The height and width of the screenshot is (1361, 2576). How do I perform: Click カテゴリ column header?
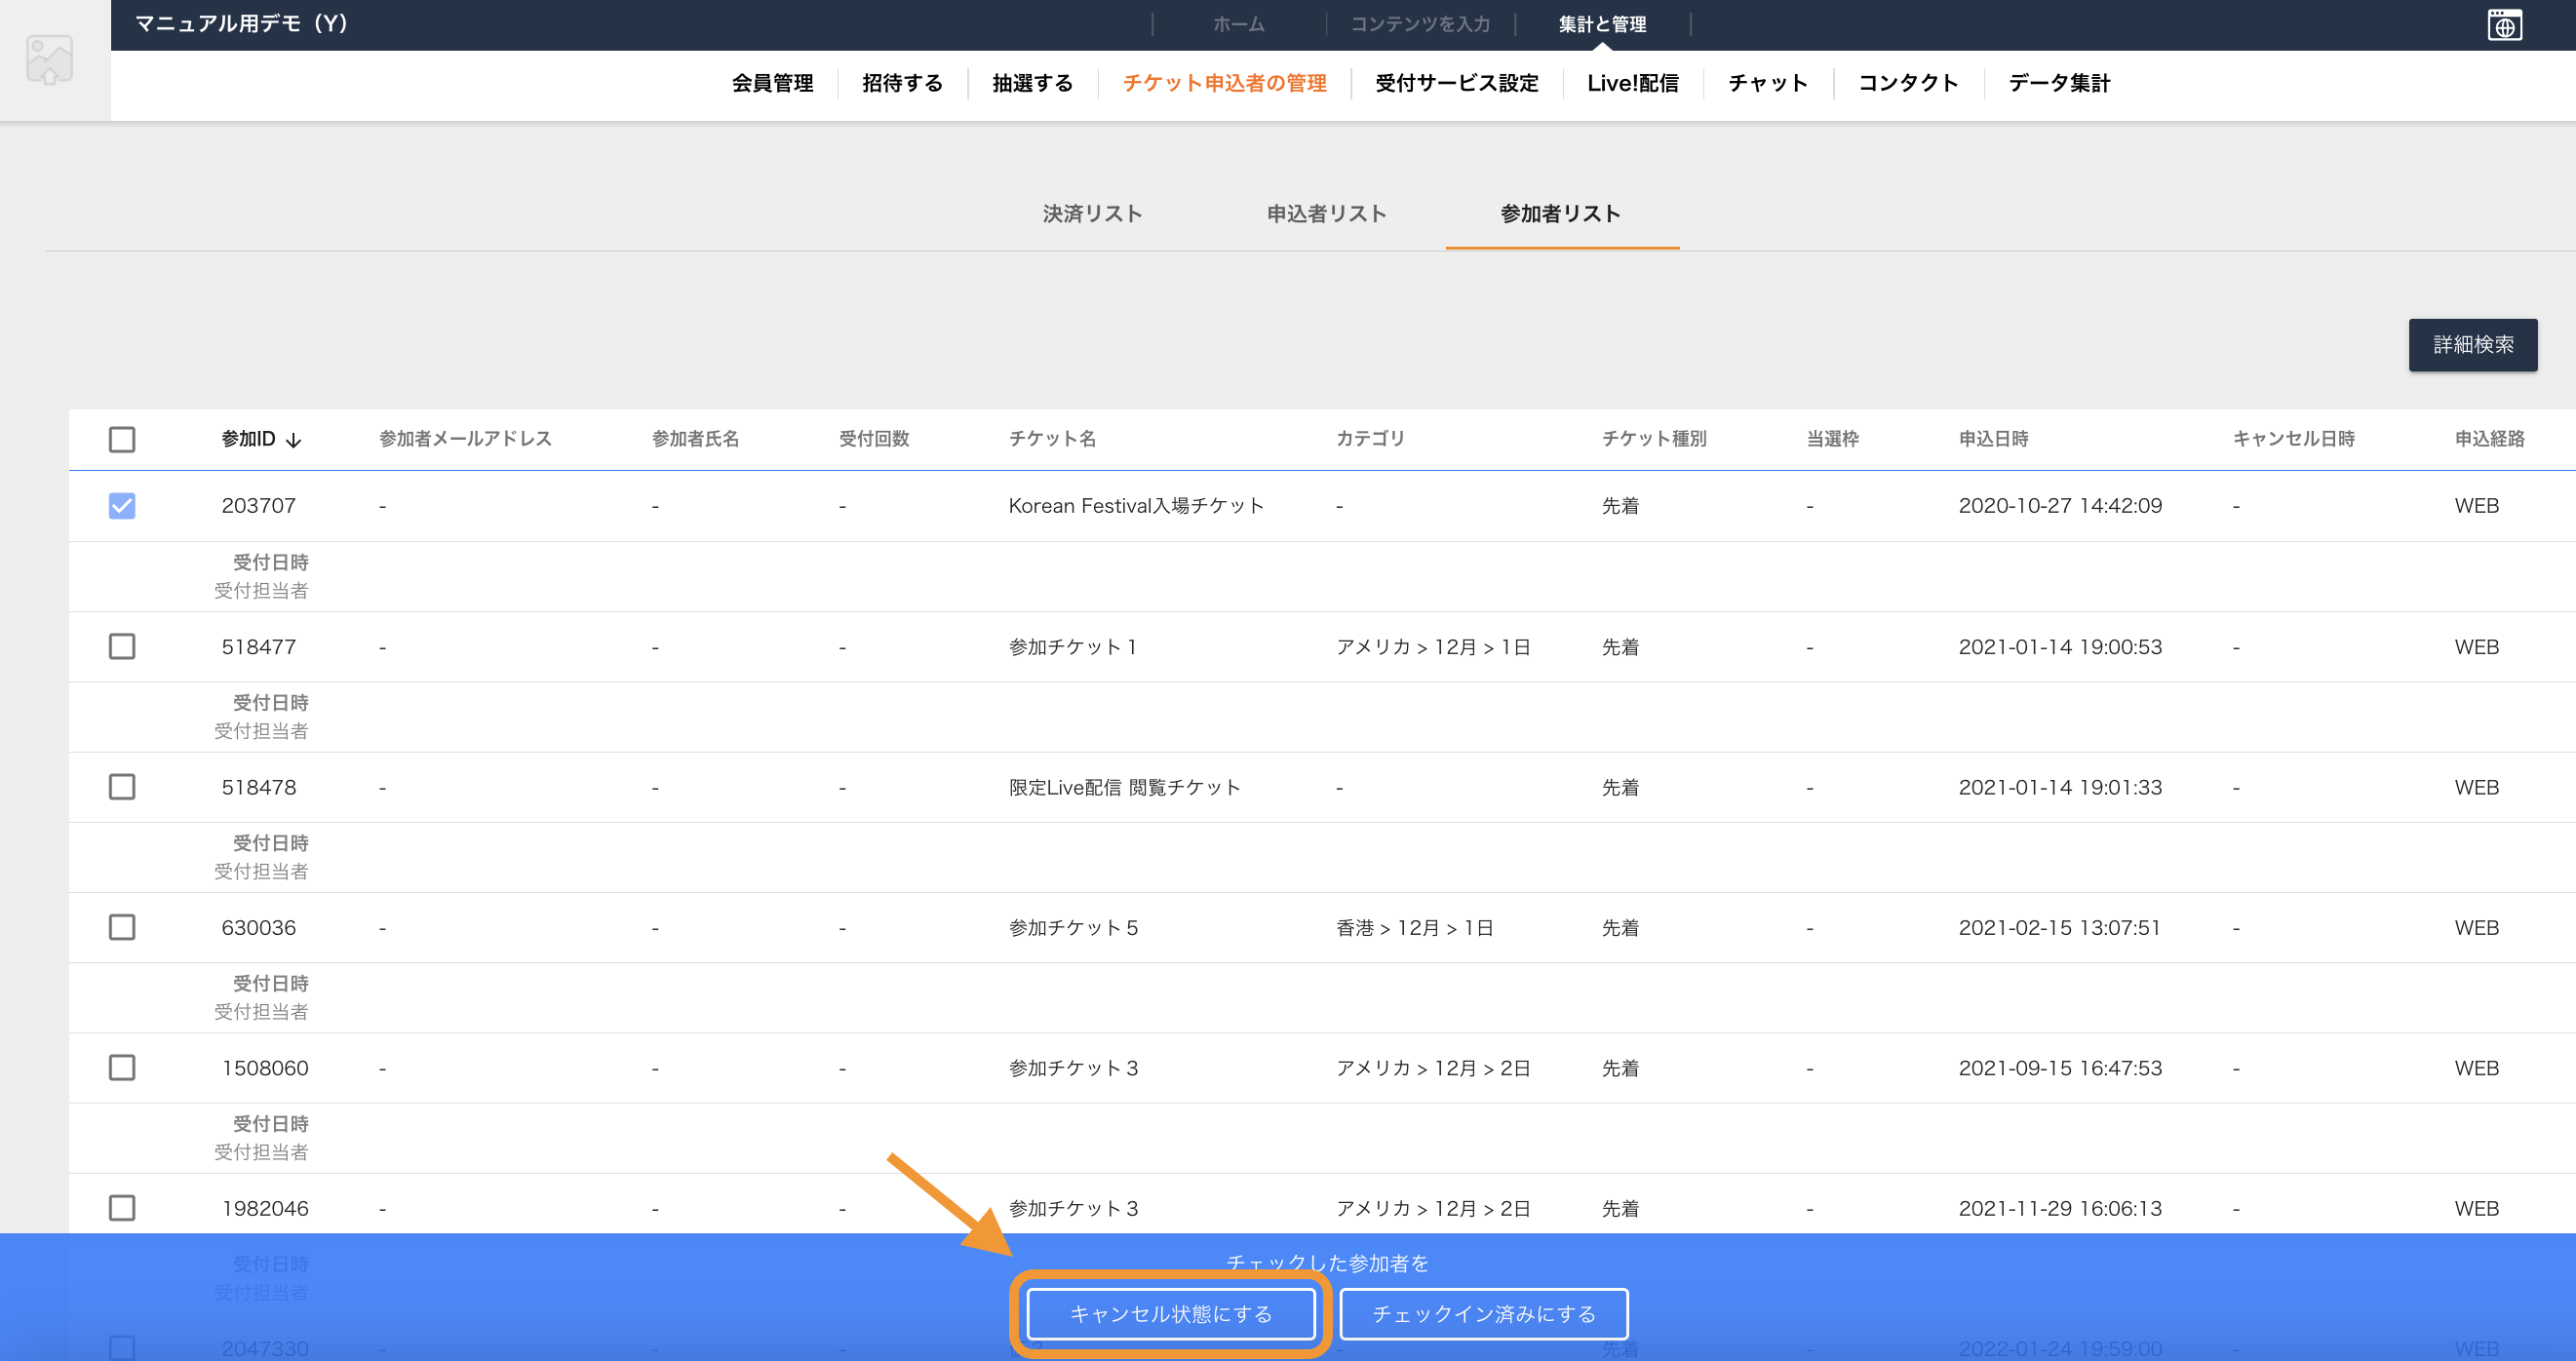point(1370,439)
